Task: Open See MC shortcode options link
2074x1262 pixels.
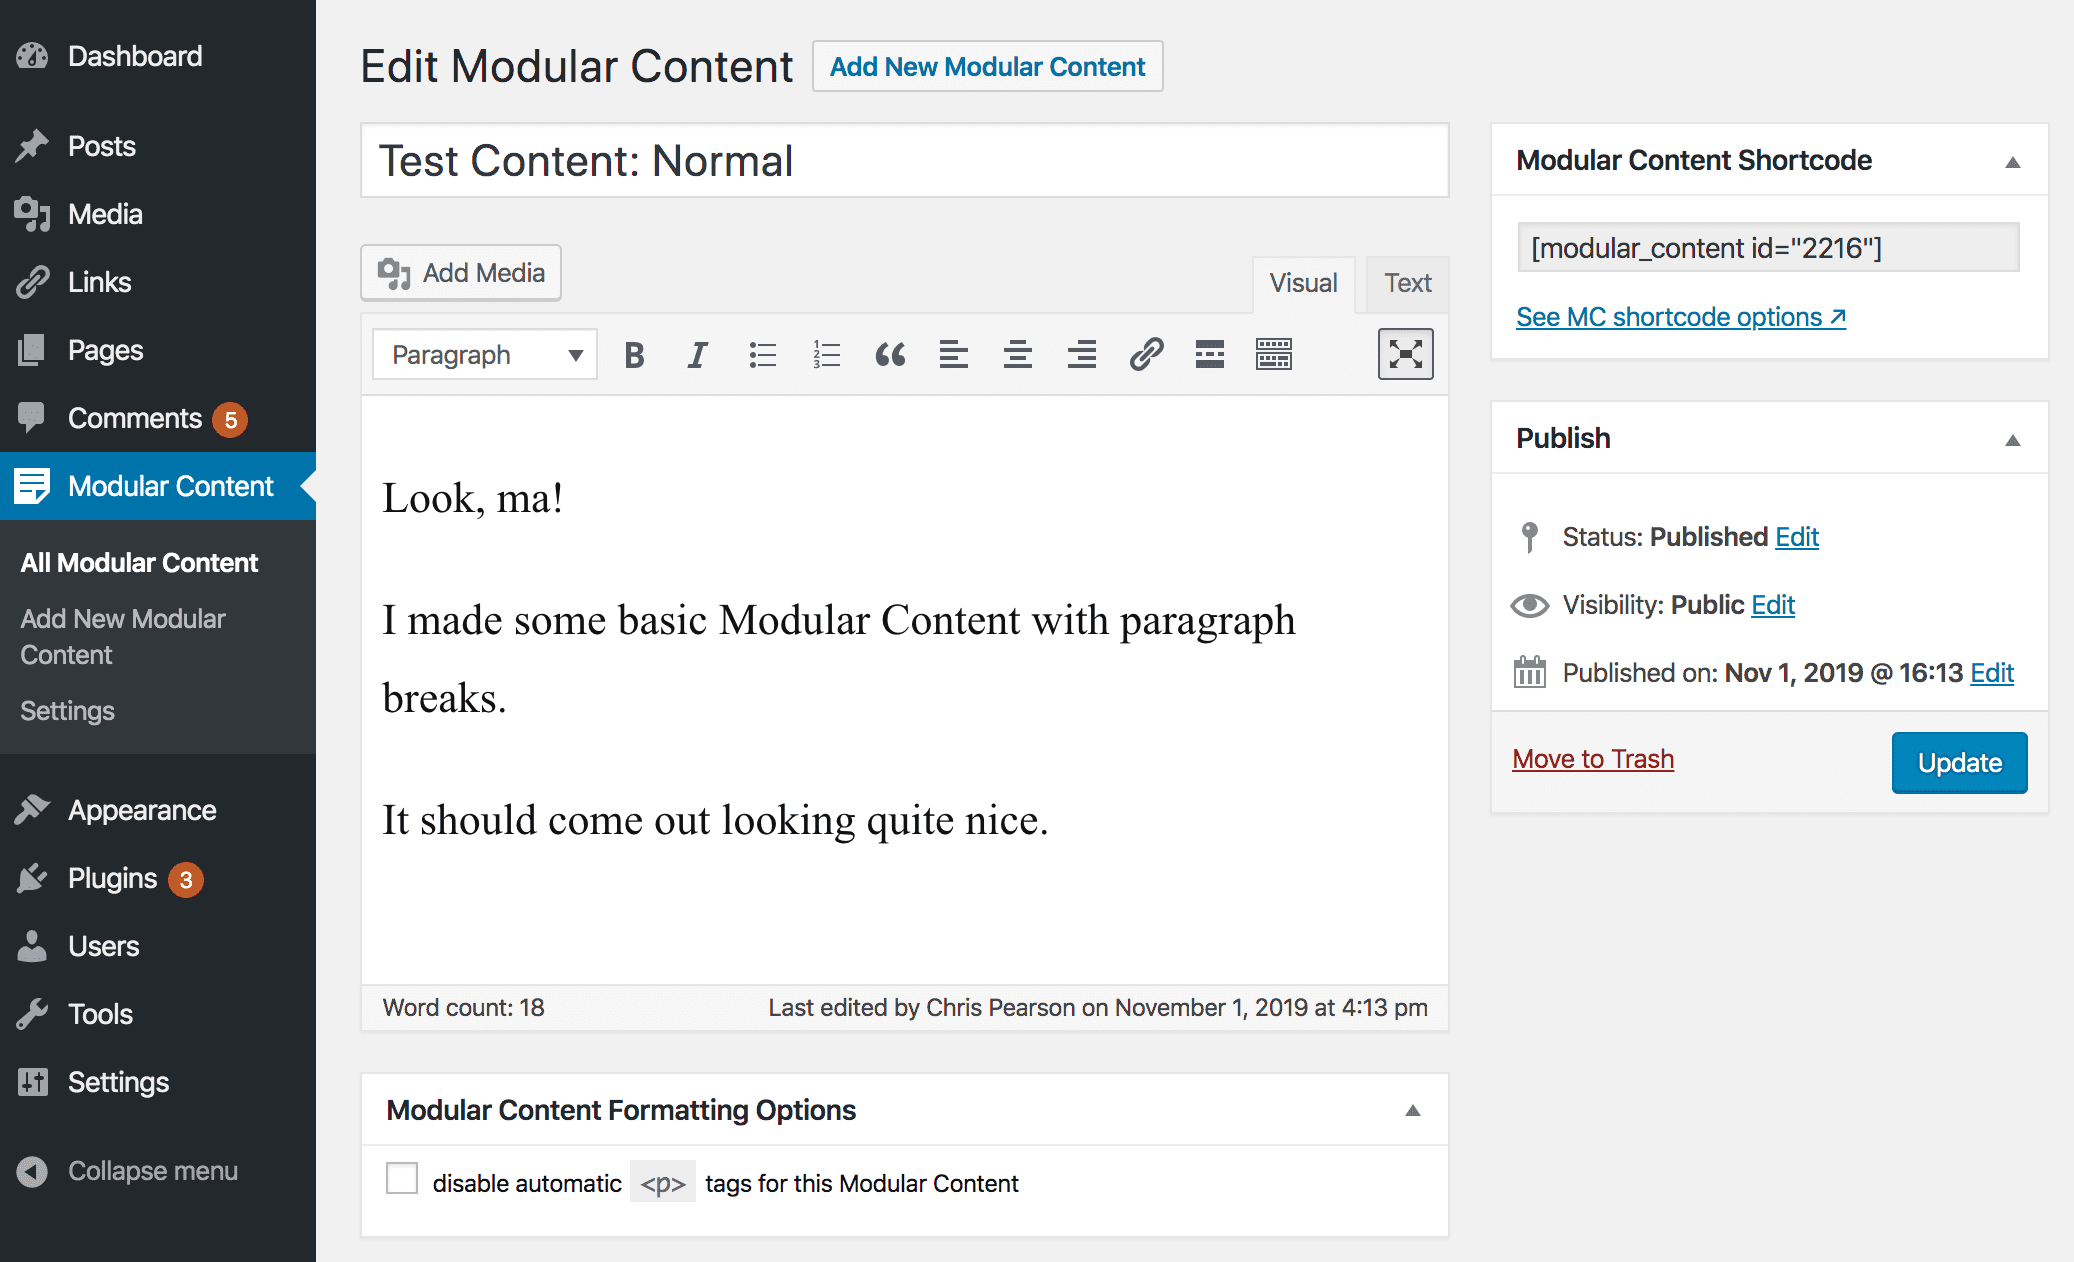Action: (x=1681, y=317)
